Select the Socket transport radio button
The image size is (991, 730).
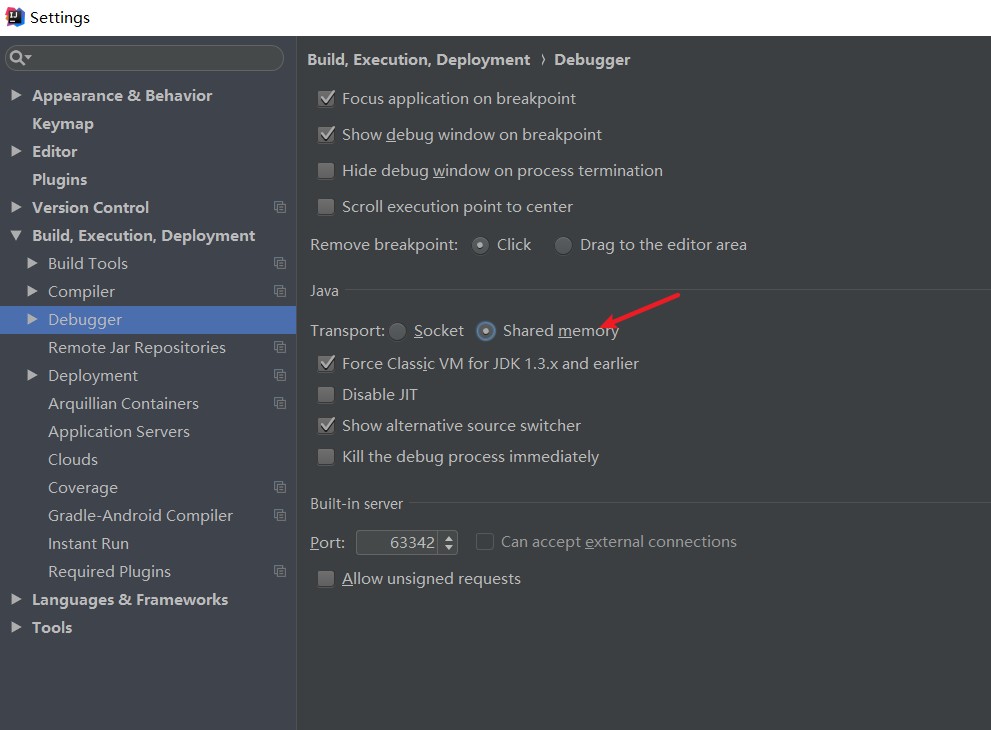[x=398, y=331]
